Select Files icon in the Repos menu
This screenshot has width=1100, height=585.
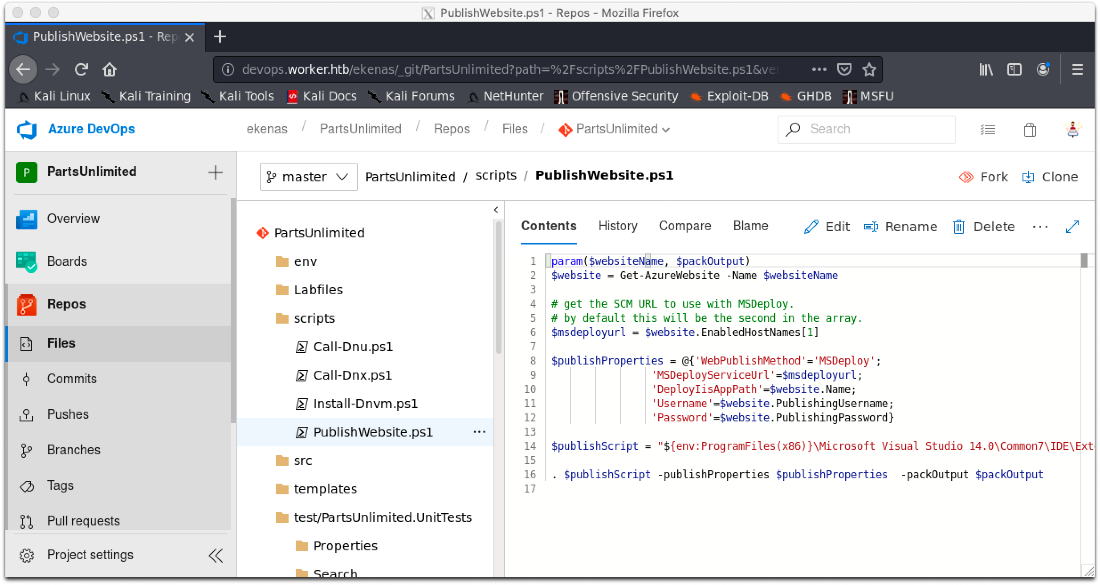tap(26, 344)
